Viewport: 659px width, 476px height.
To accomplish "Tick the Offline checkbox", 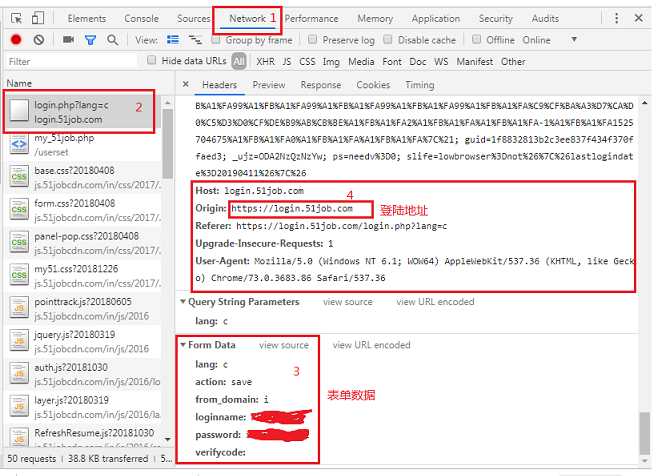I will pyautogui.click(x=476, y=39).
